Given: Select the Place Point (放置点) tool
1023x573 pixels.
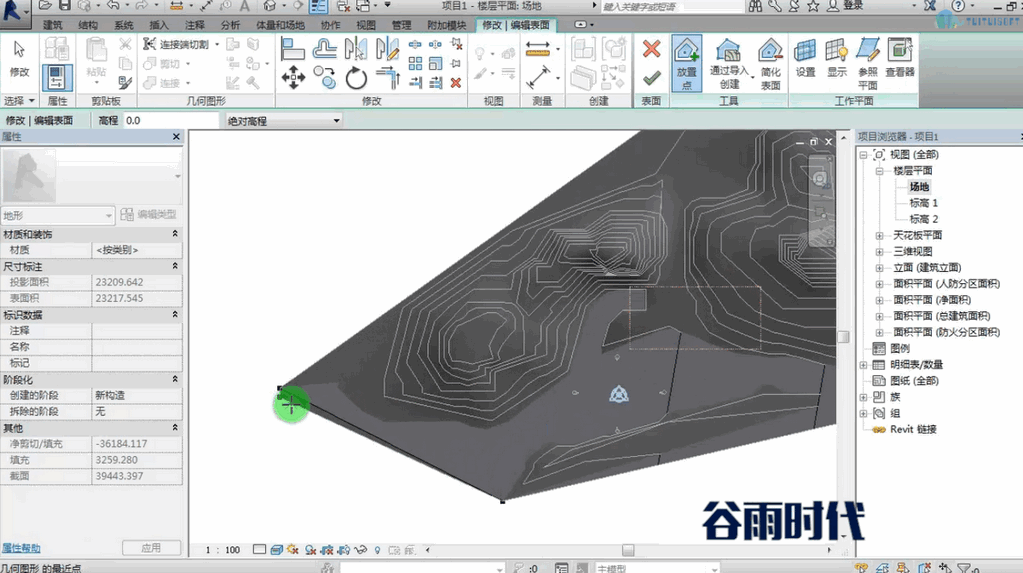Looking at the screenshot, I should tap(686, 63).
